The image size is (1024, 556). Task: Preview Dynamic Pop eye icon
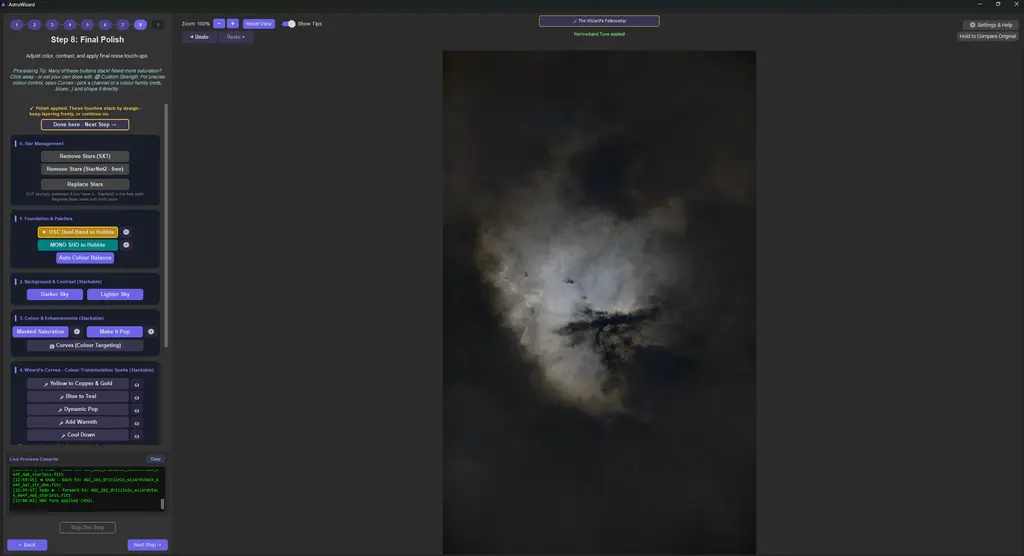click(136, 410)
